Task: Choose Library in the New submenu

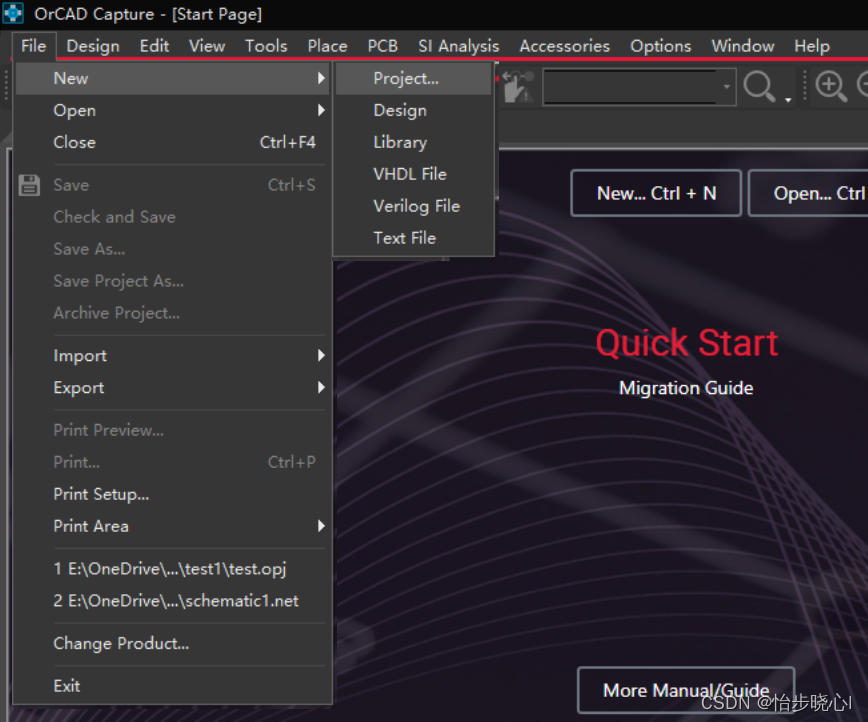Action: [x=400, y=142]
